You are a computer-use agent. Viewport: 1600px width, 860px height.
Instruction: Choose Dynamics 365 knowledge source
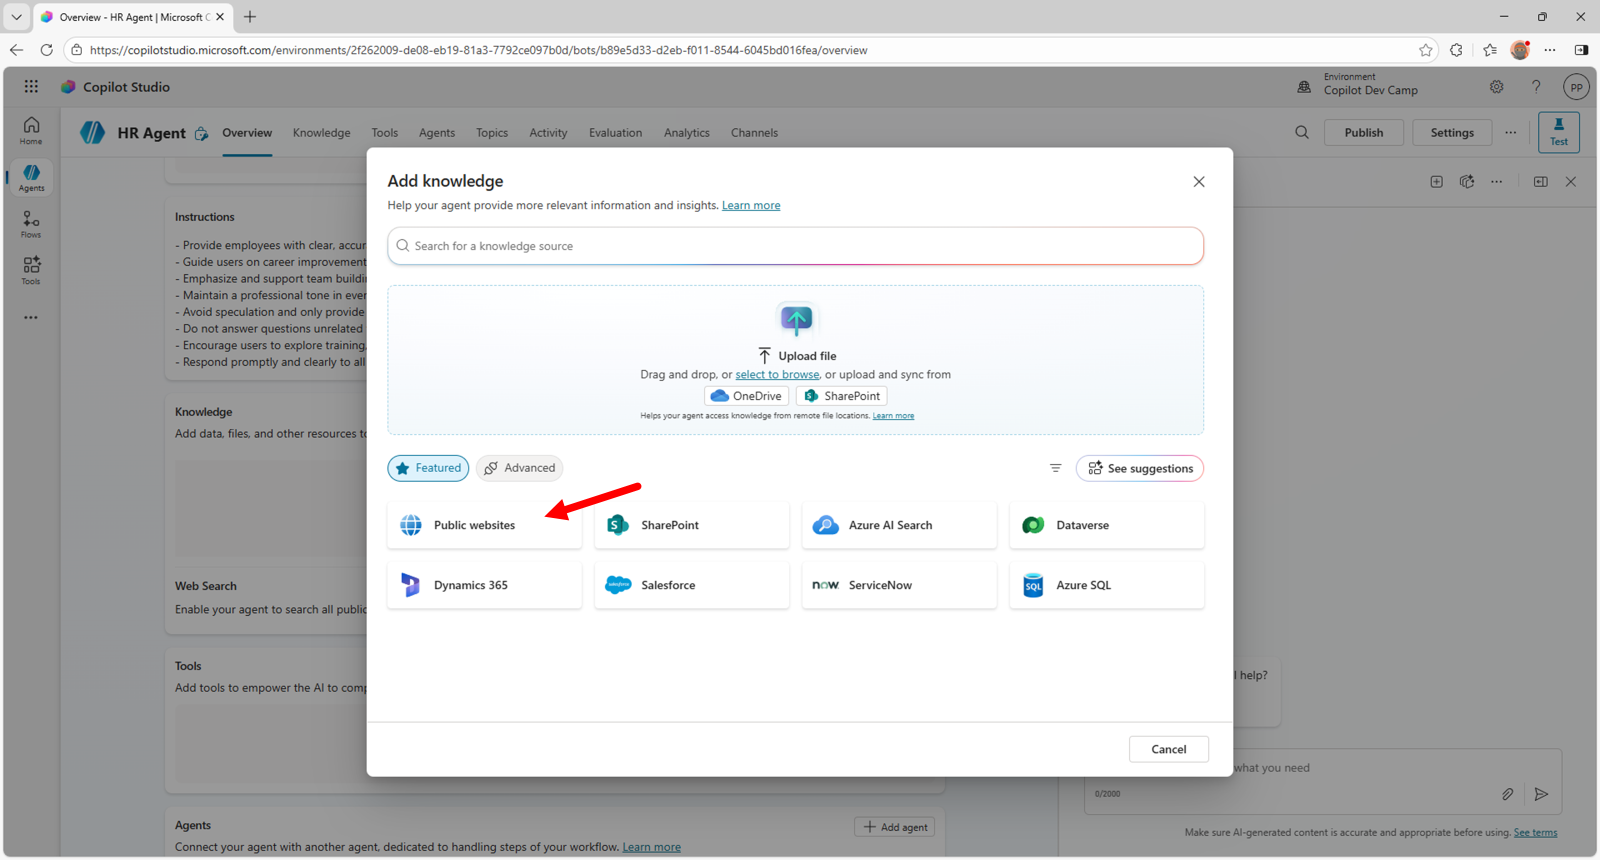[484, 585]
